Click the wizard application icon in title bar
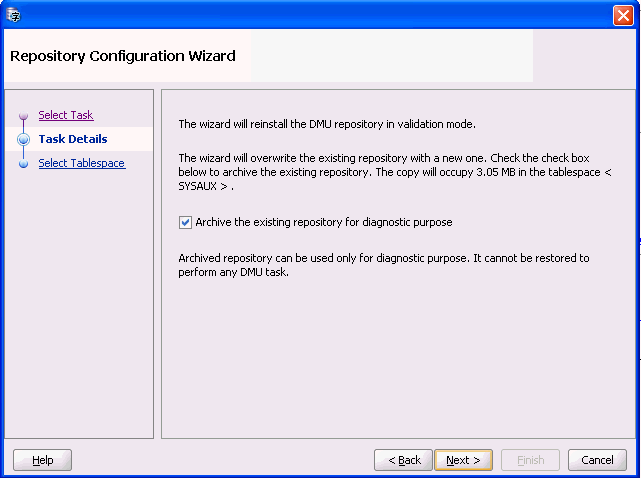 [13, 14]
